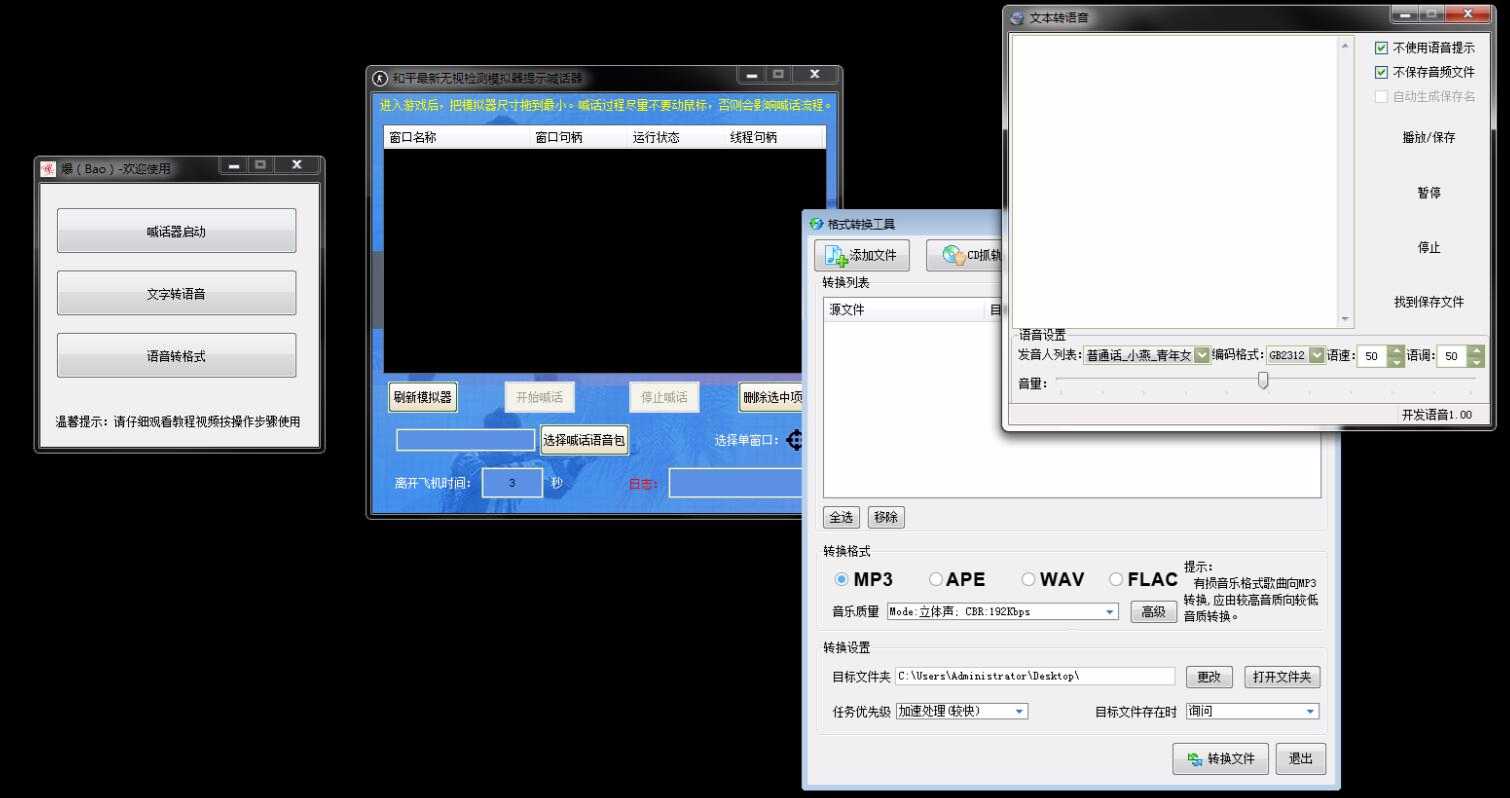Click the 转换文件 icon button
Viewport: 1510px width, 798px height.
[1221, 759]
